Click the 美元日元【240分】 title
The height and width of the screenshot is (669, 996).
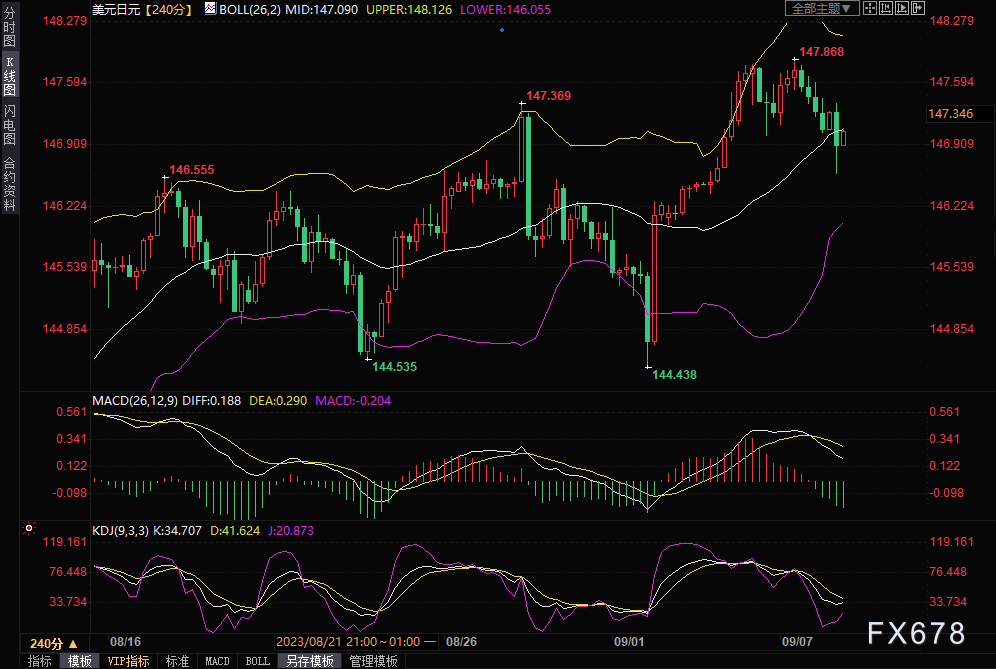tap(142, 10)
